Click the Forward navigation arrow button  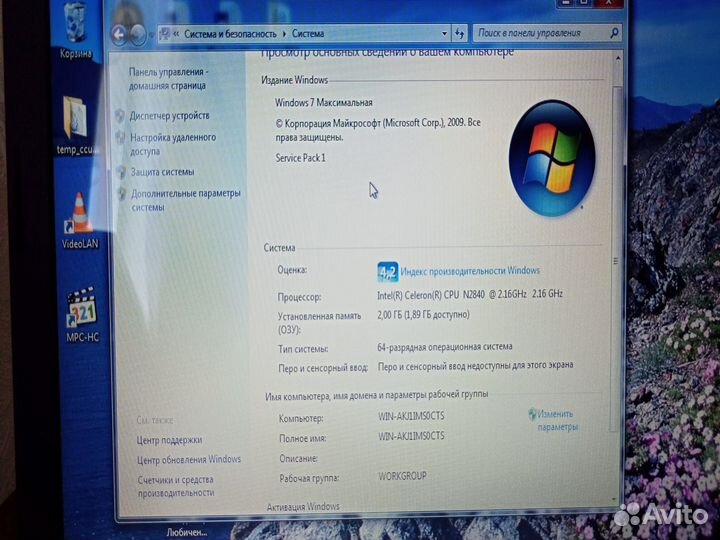(x=138, y=34)
